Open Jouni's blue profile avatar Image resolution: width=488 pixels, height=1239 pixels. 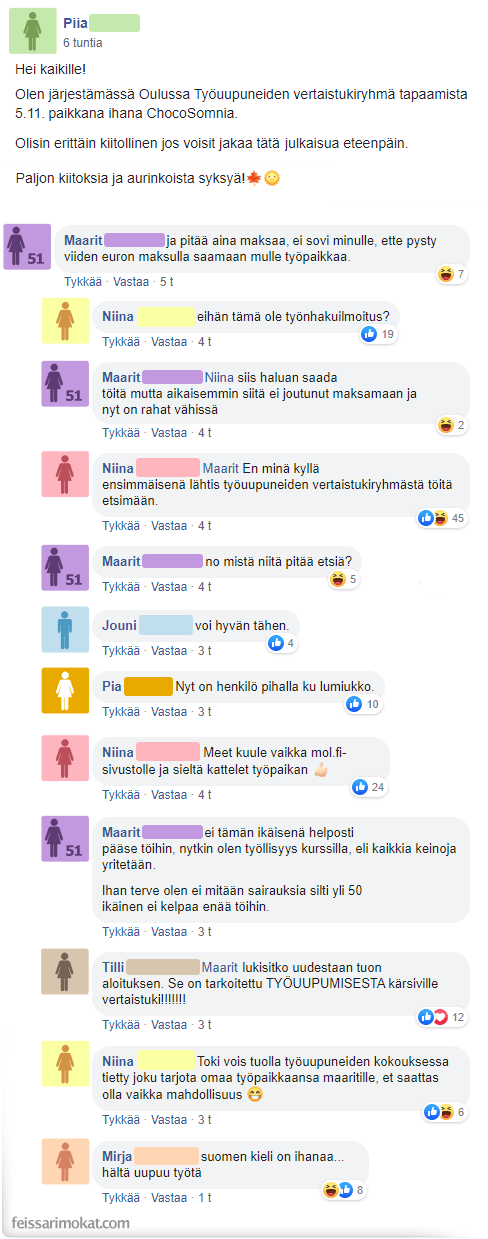point(64,632)
